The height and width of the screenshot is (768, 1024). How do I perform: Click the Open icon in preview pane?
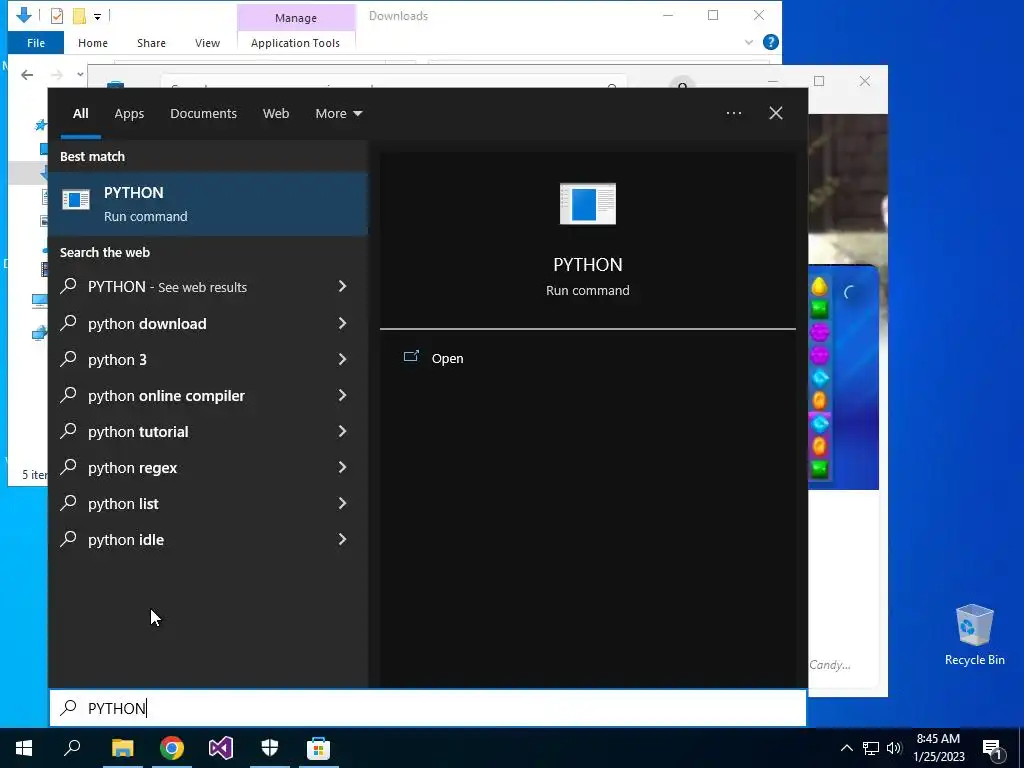coord(411,357)
